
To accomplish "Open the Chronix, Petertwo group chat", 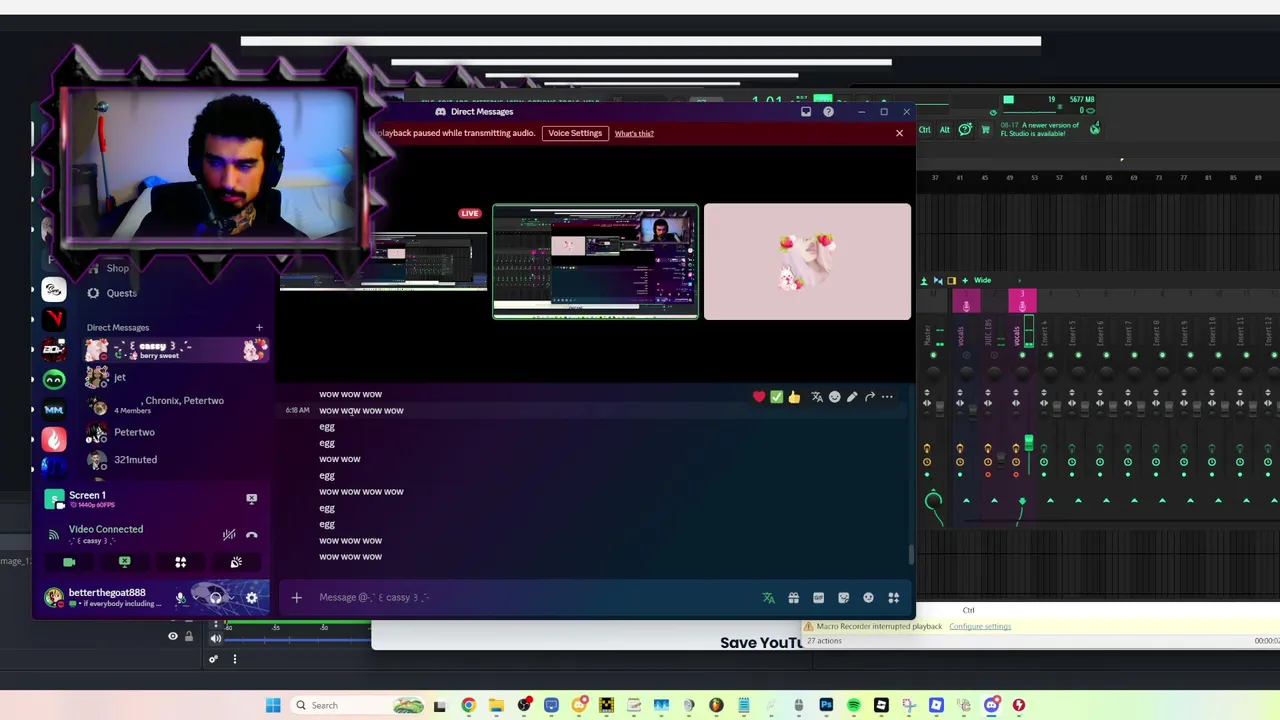I will (x=176, y=405).
